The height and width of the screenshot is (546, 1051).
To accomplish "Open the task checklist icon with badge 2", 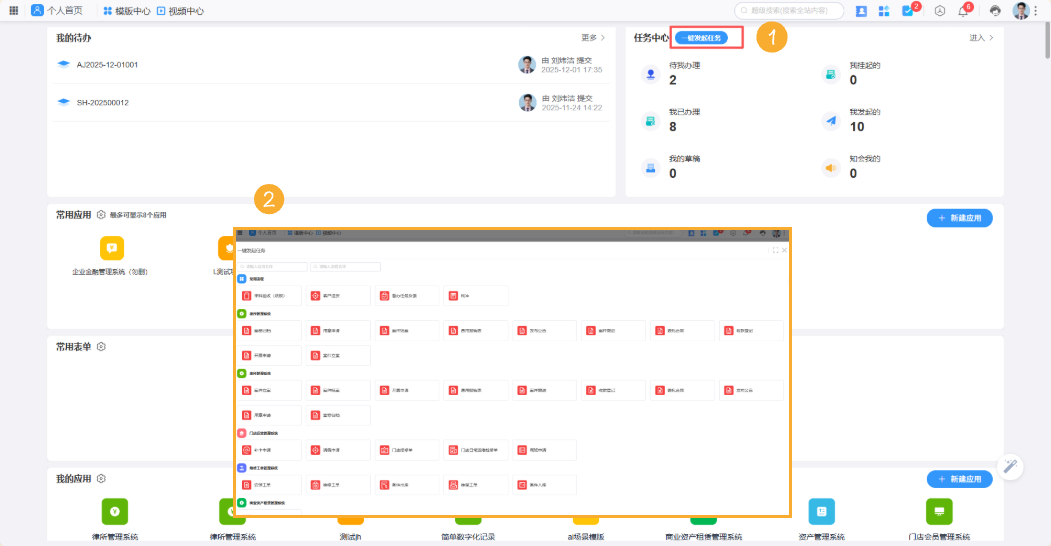I will pos(908,11).
